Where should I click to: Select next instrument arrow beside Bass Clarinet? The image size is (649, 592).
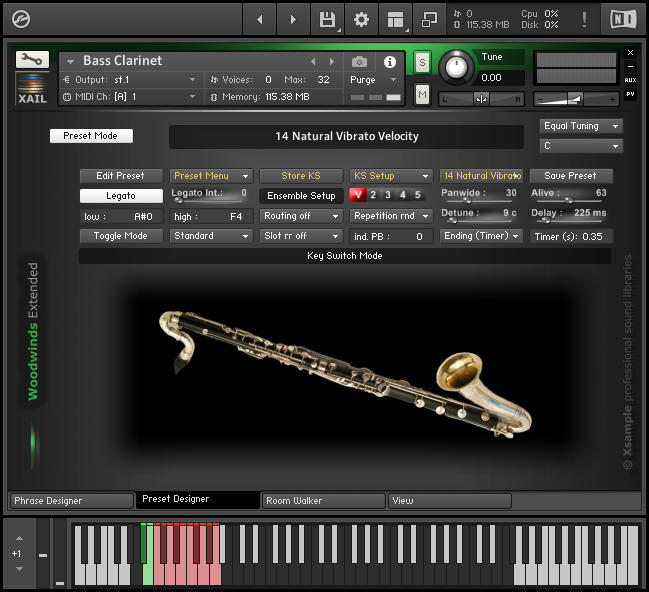[x=332, y=62]
